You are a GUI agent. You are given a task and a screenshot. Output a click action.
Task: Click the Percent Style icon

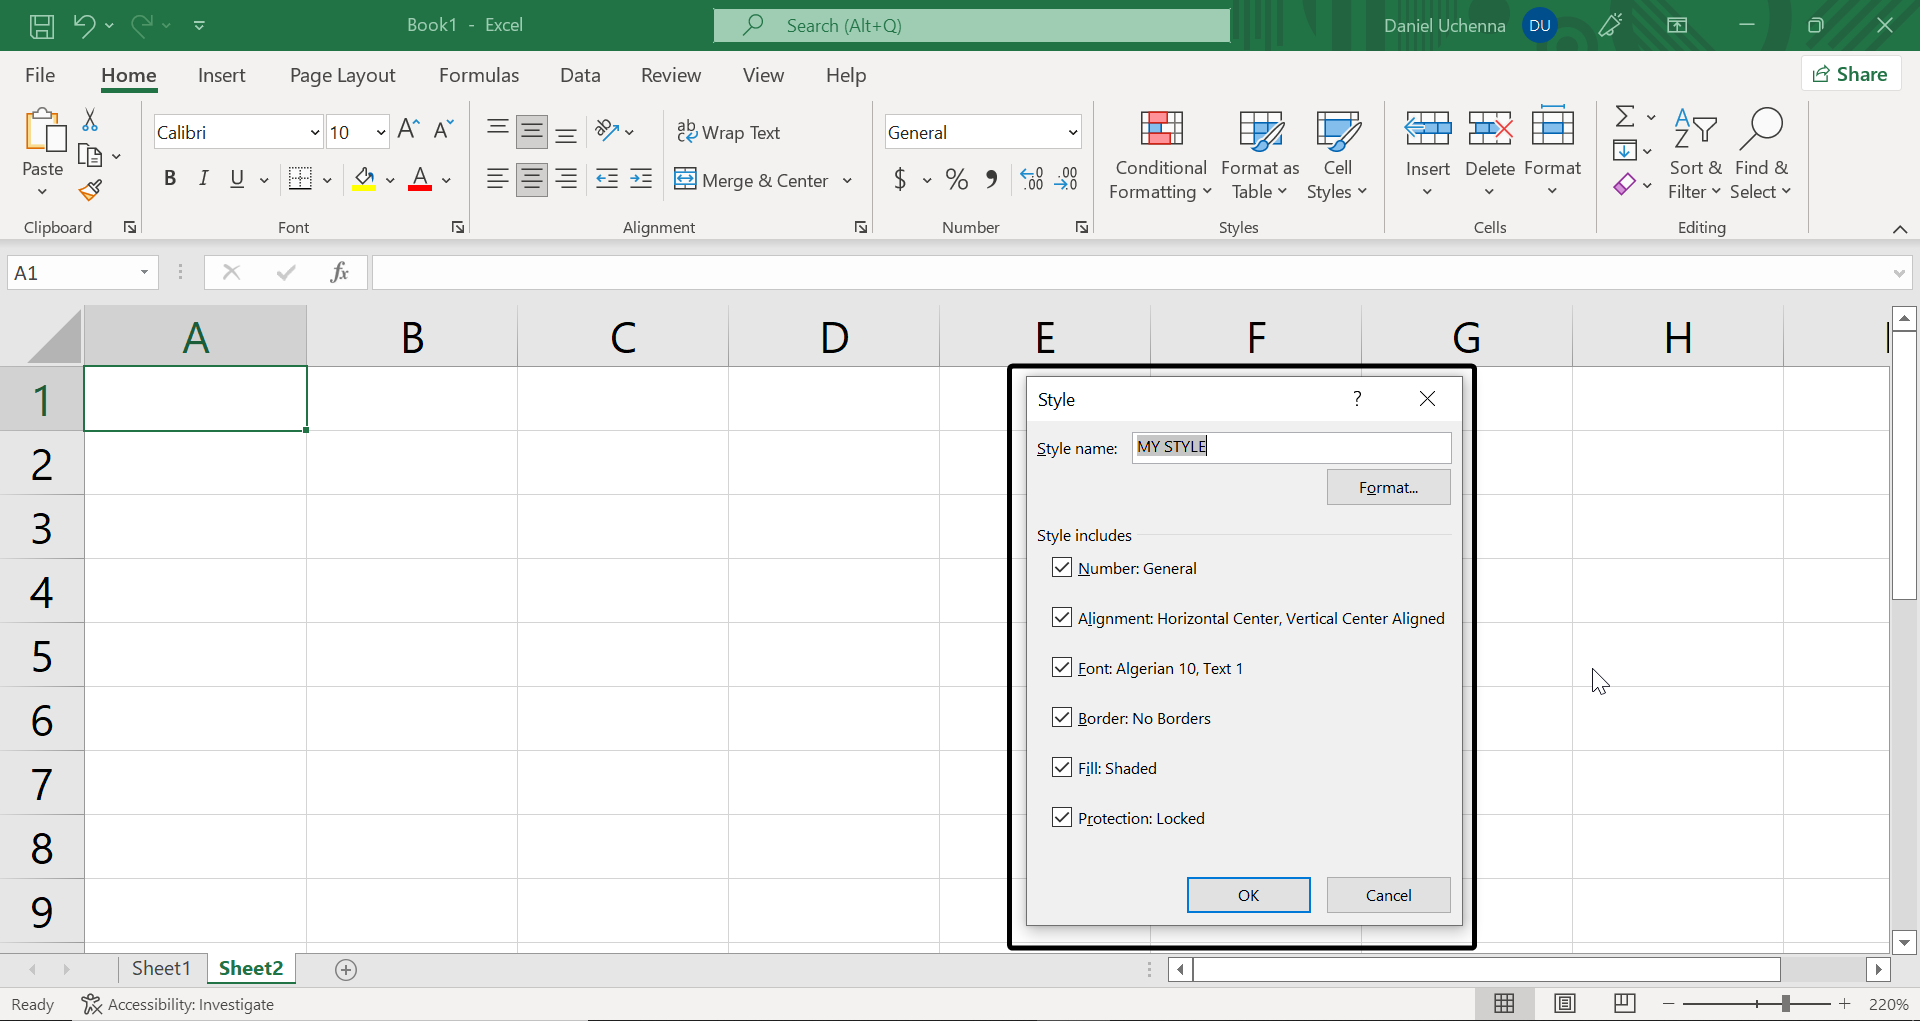point(956,180)
